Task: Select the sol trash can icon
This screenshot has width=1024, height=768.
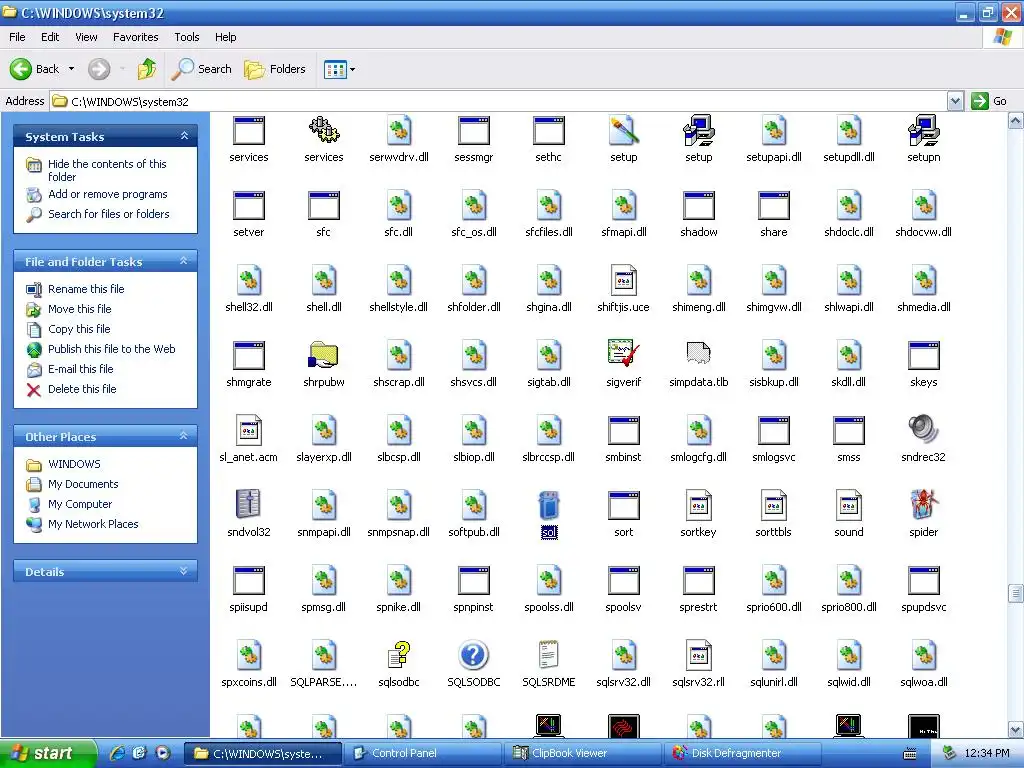Action: [x=549, y=506]
